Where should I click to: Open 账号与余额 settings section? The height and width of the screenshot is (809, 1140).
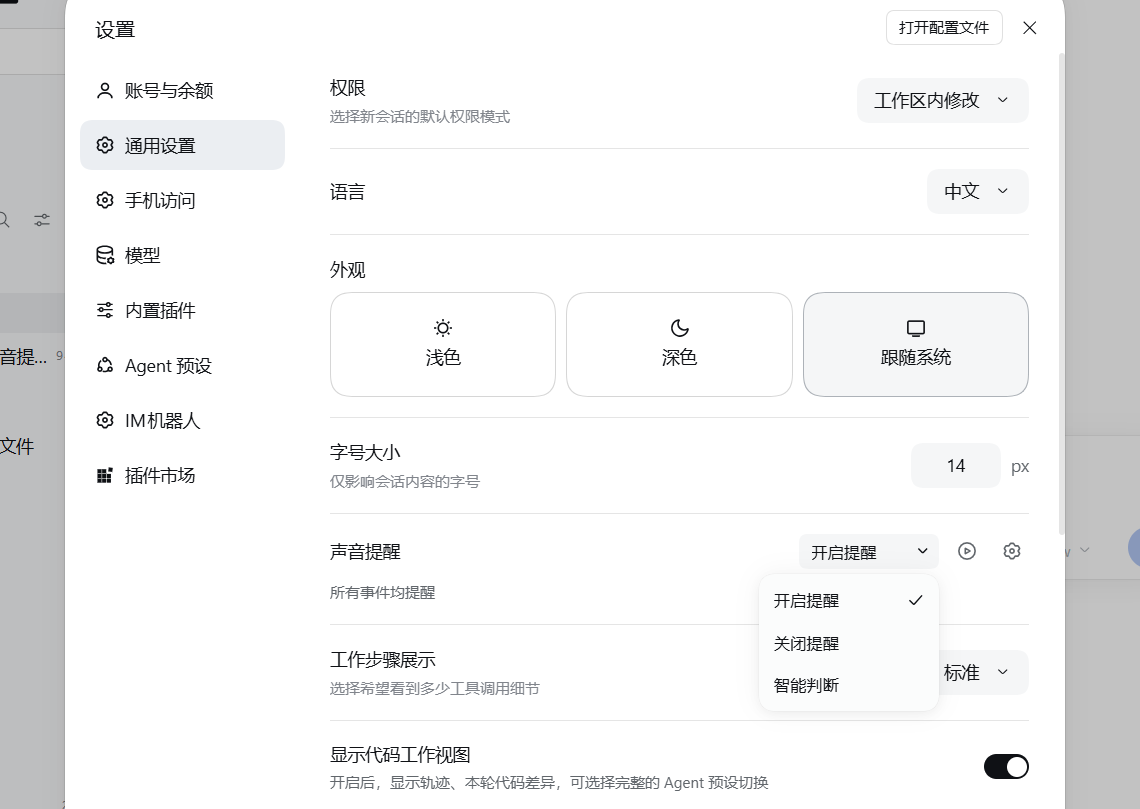pyautogui.click(x=182, y=91)
